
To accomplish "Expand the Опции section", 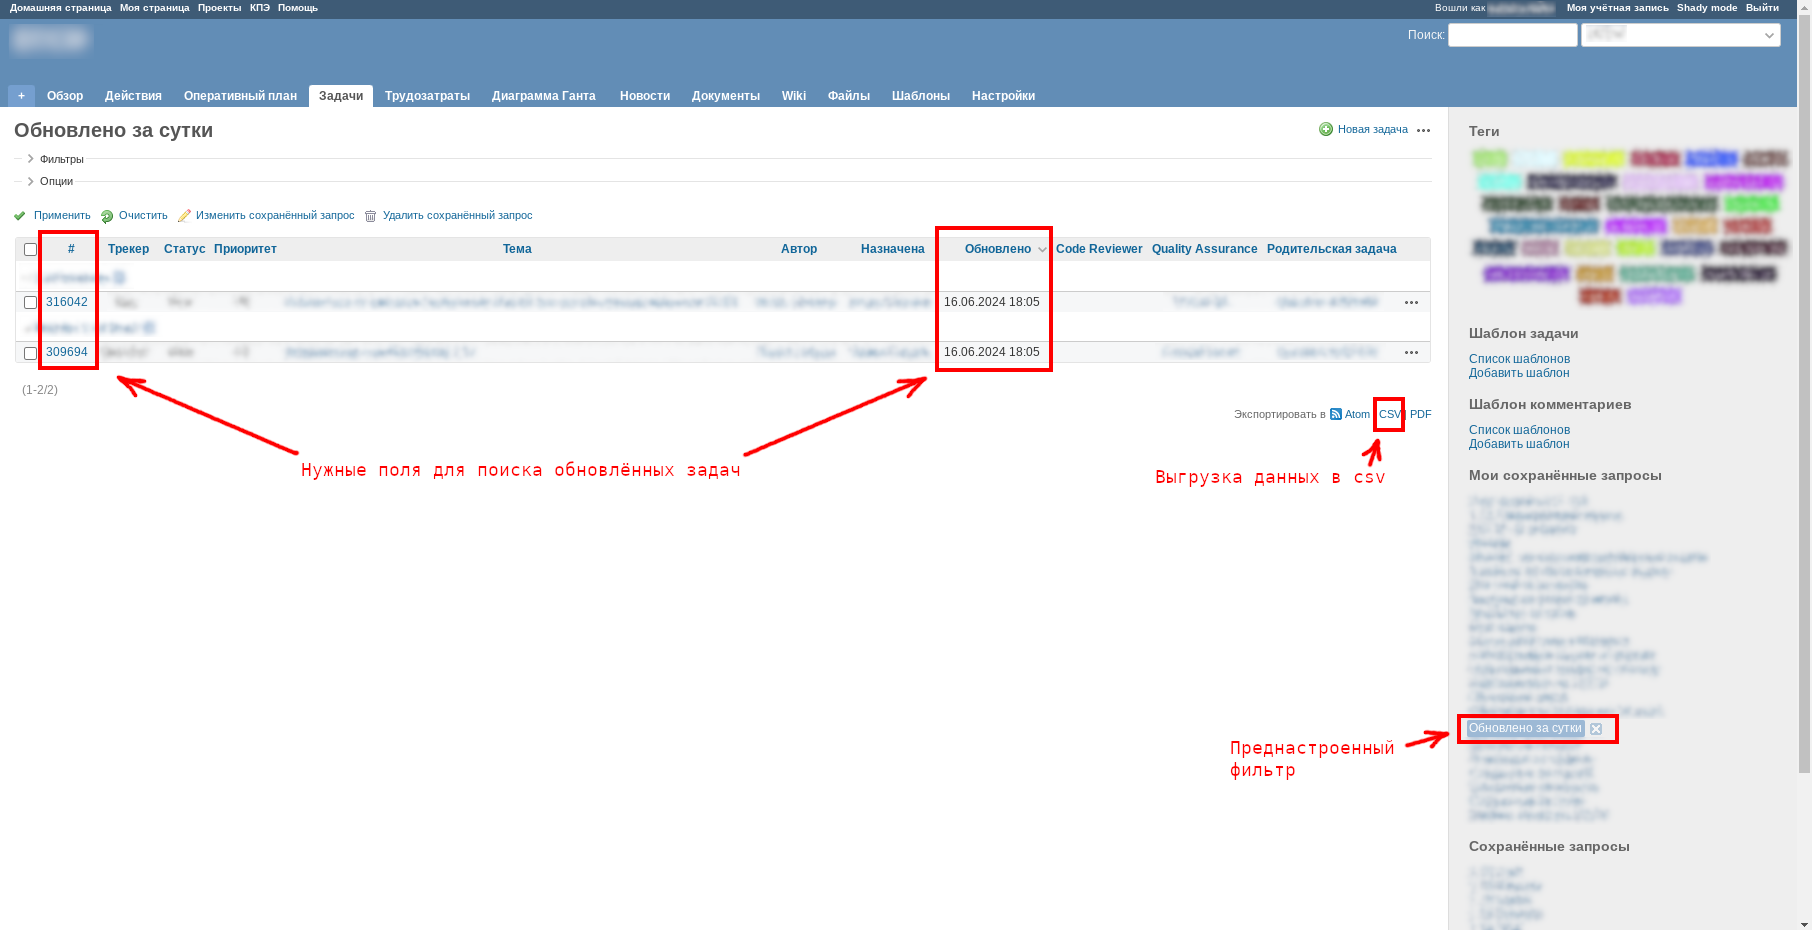I will (x=57, y=181).
